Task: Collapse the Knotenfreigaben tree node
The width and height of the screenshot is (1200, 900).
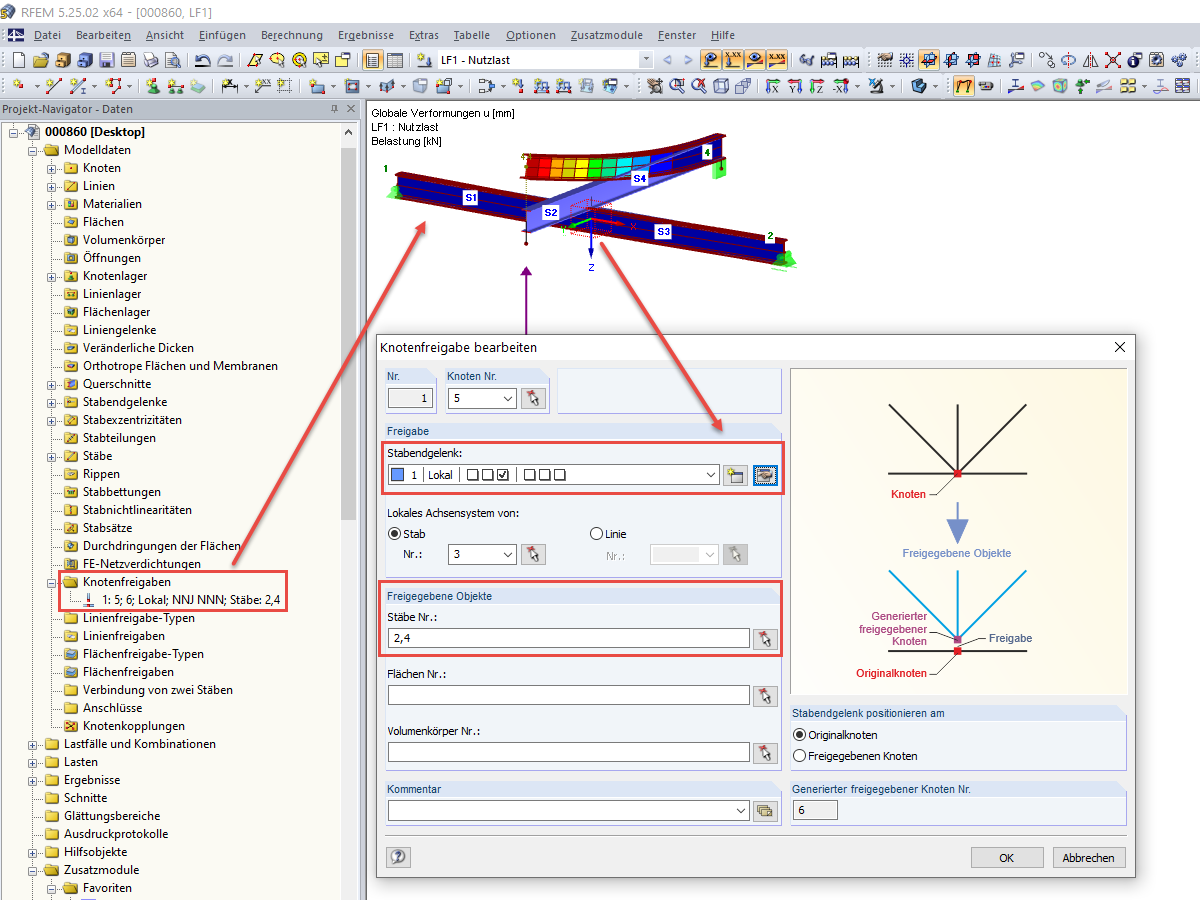Action: pyautogui.click(x=52, y=582)
